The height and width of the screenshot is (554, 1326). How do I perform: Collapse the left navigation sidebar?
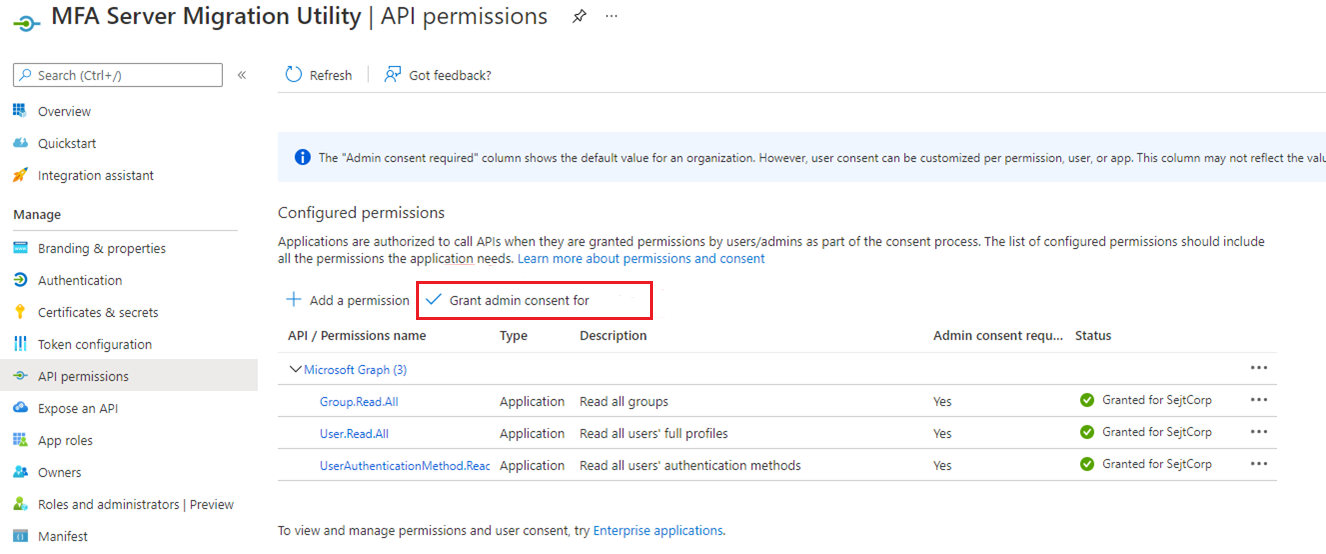pos(241,75)
